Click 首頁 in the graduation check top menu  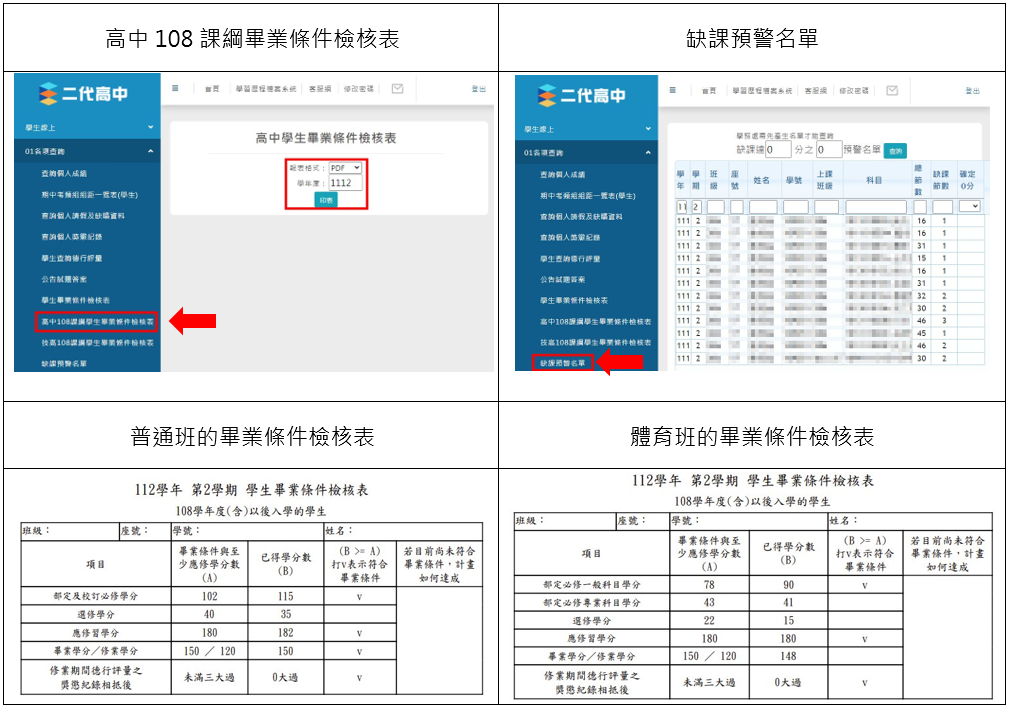212,89
